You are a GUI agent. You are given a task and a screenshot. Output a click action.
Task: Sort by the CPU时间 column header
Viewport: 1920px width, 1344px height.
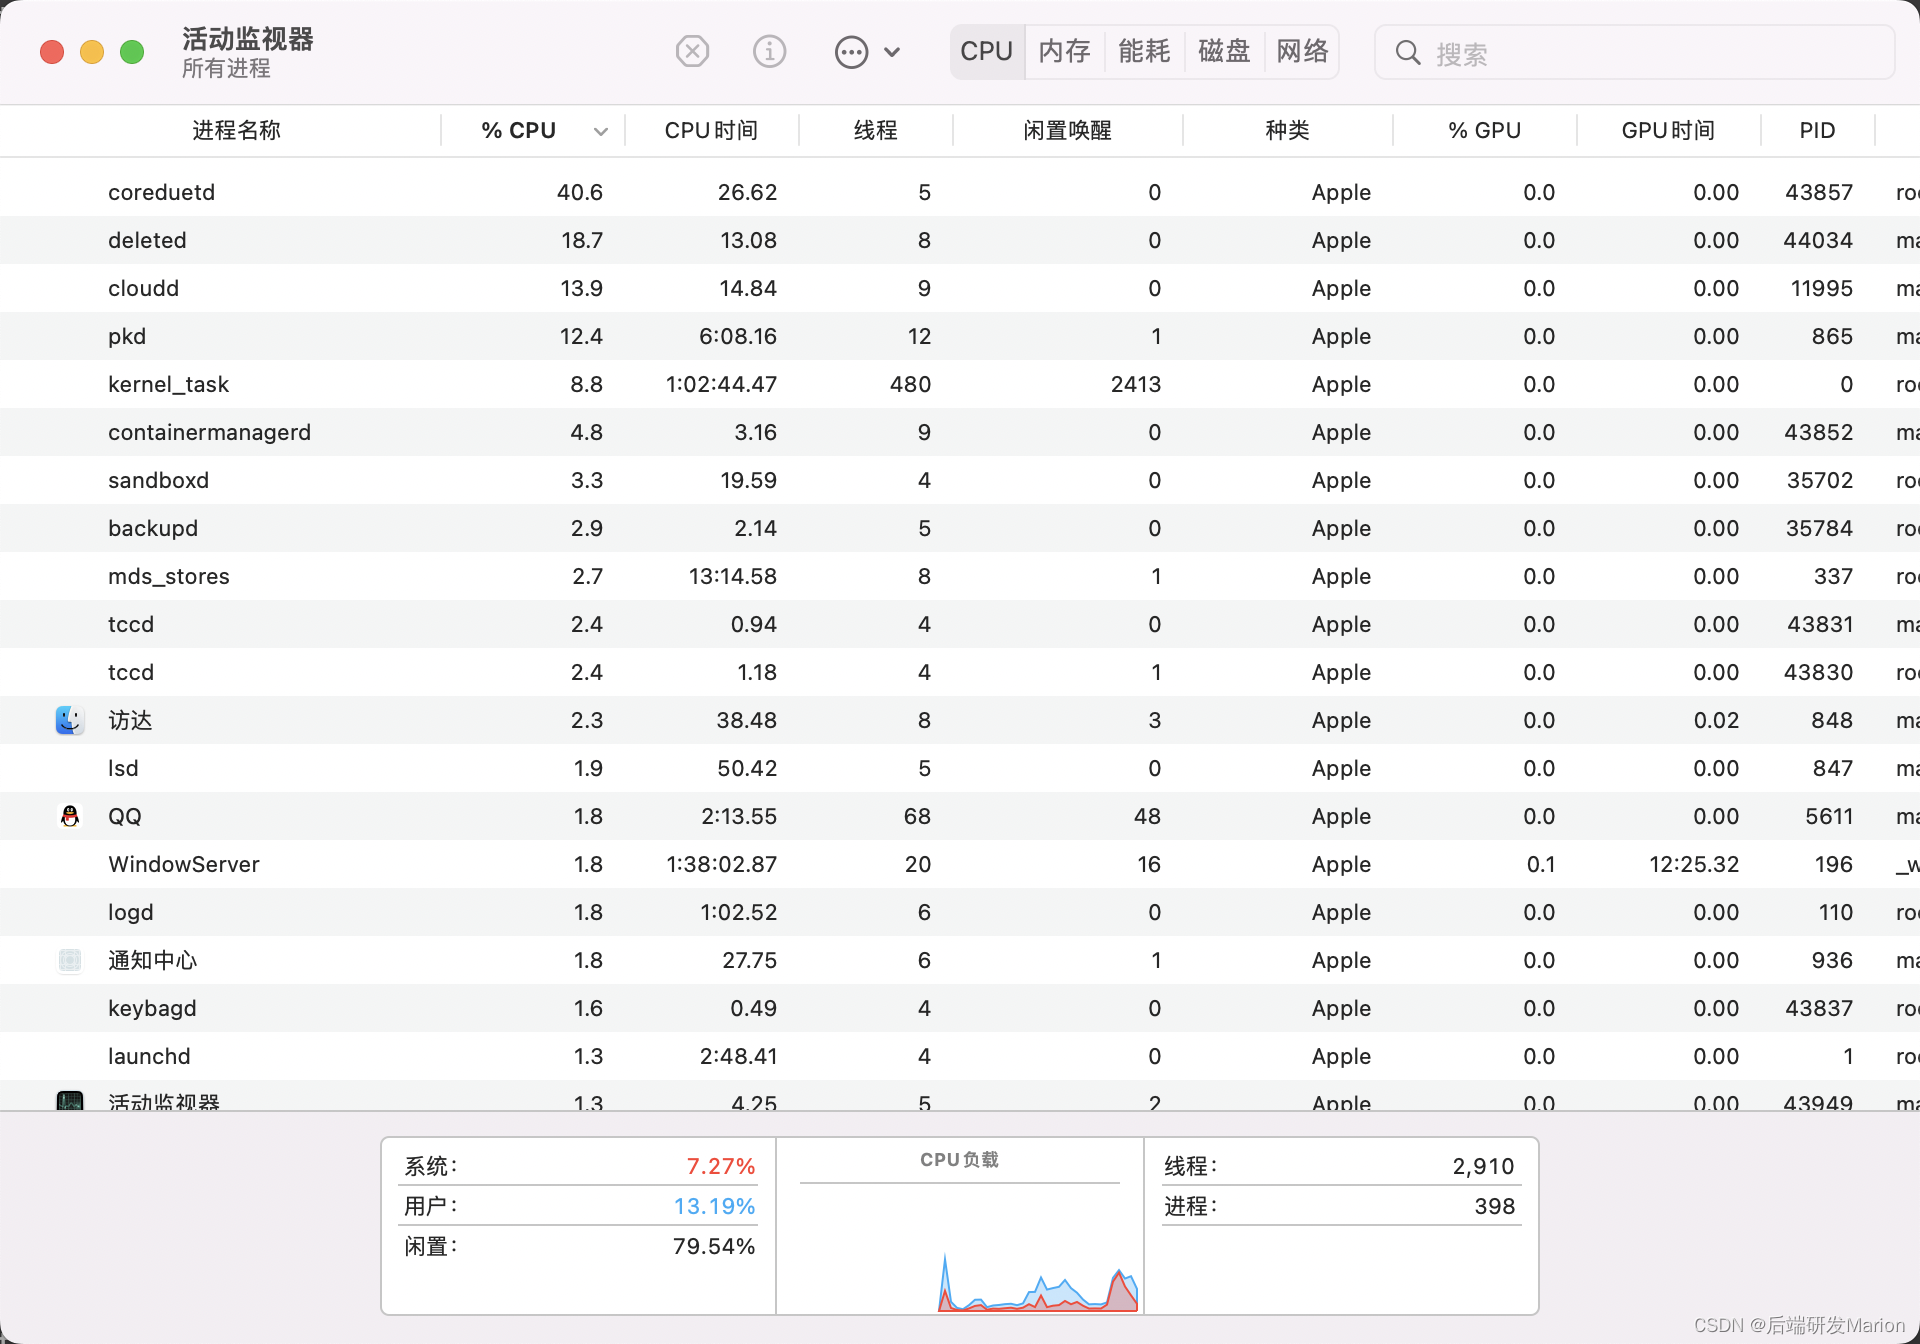coord(711,131)
